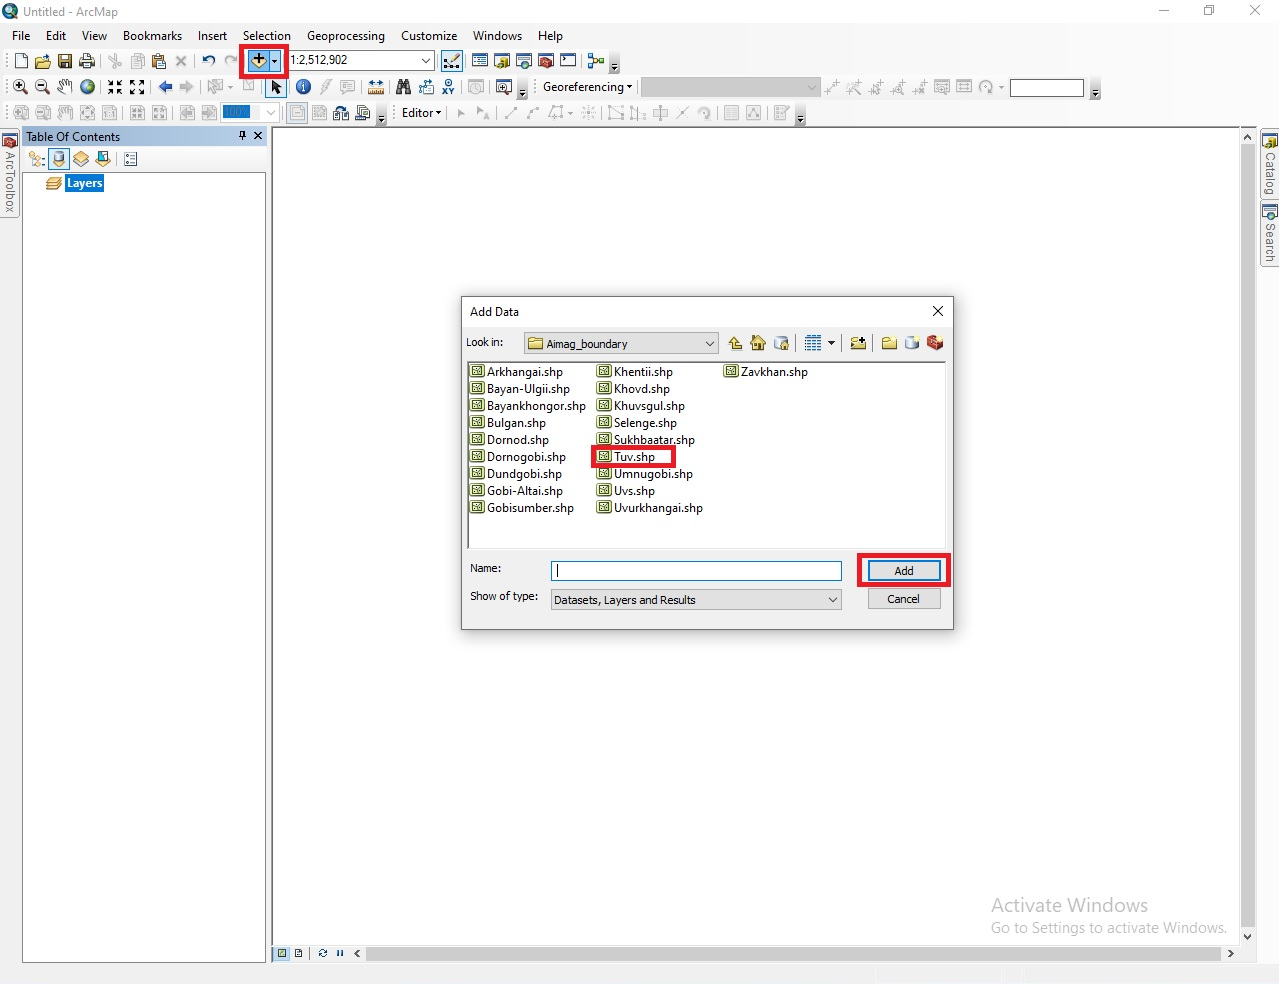The width and height of the screenshot is (1279, 984).
Task: Click the Add Data toolbar button
Action: 258,61
